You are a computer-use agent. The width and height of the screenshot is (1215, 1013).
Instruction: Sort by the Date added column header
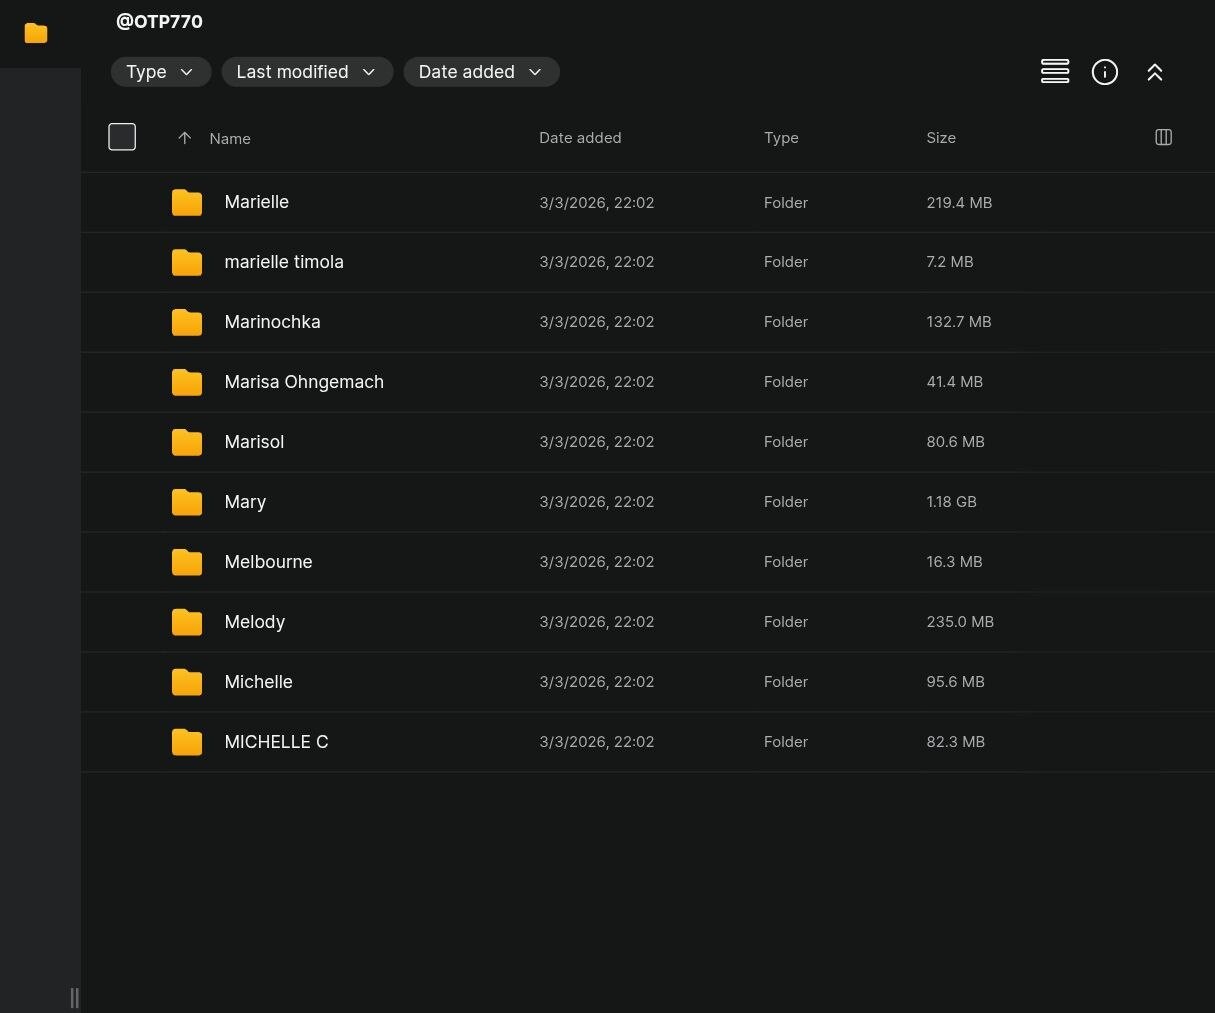click(x=580, y=138)
